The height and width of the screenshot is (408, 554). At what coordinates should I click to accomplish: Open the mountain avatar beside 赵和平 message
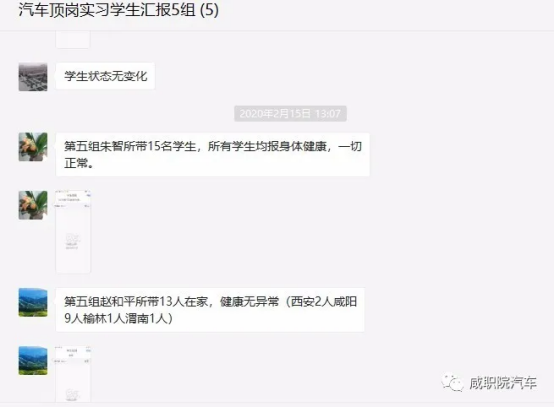[33, 302]
